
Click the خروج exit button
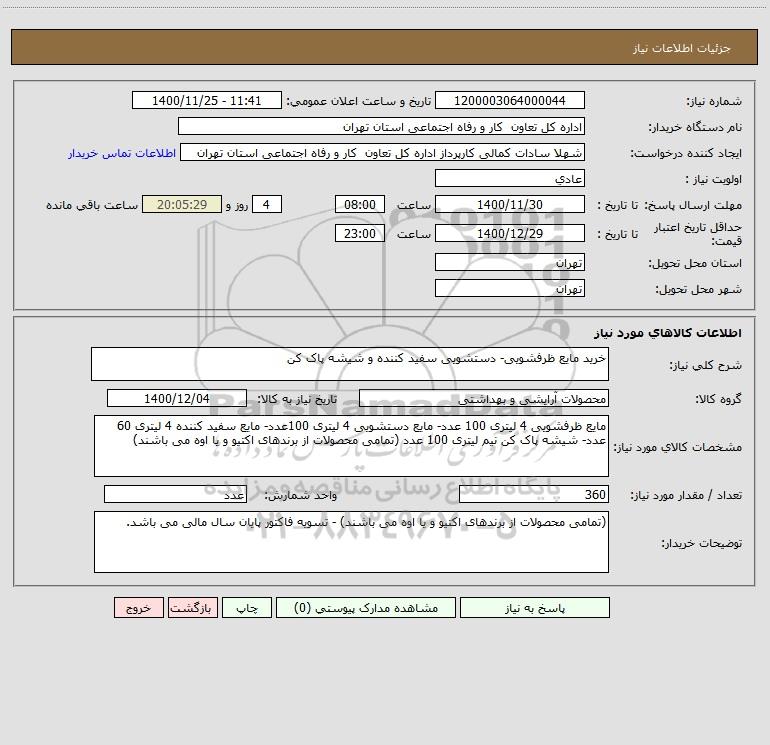[x=138, y=607]
